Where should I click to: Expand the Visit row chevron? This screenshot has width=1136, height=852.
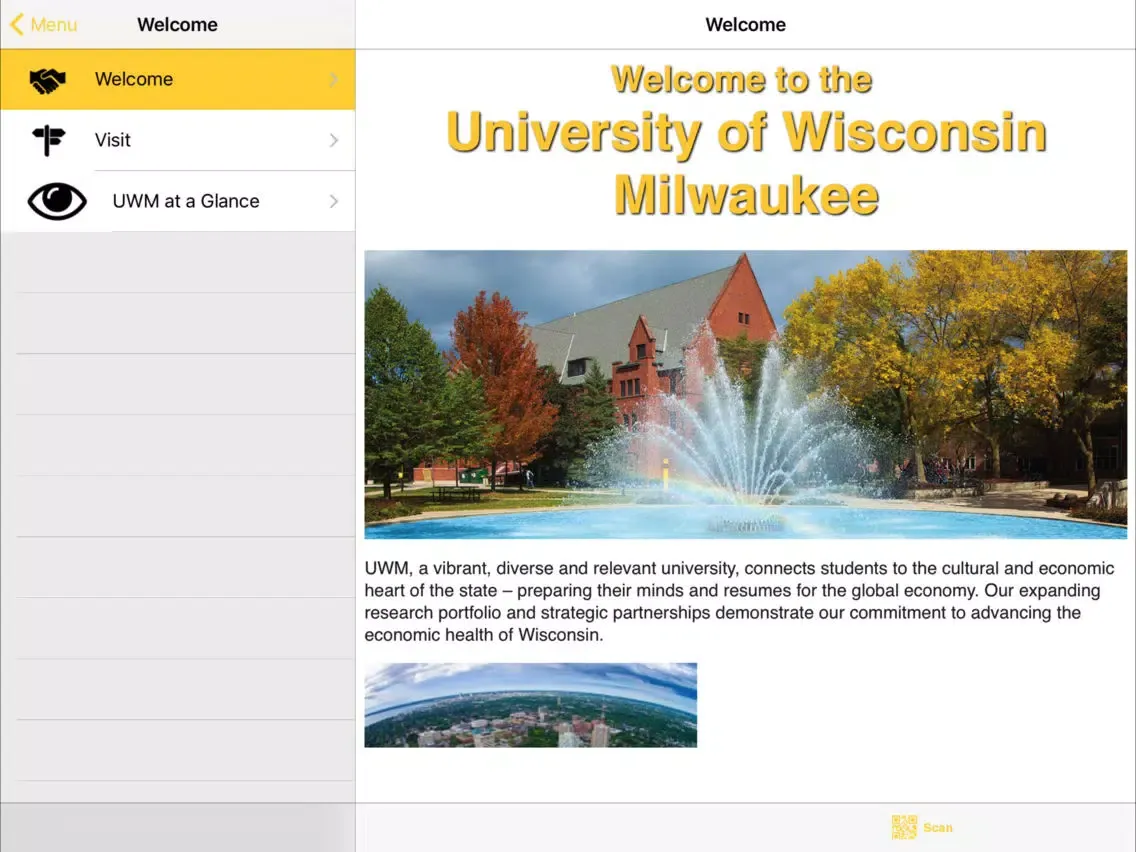click(334, 141)
